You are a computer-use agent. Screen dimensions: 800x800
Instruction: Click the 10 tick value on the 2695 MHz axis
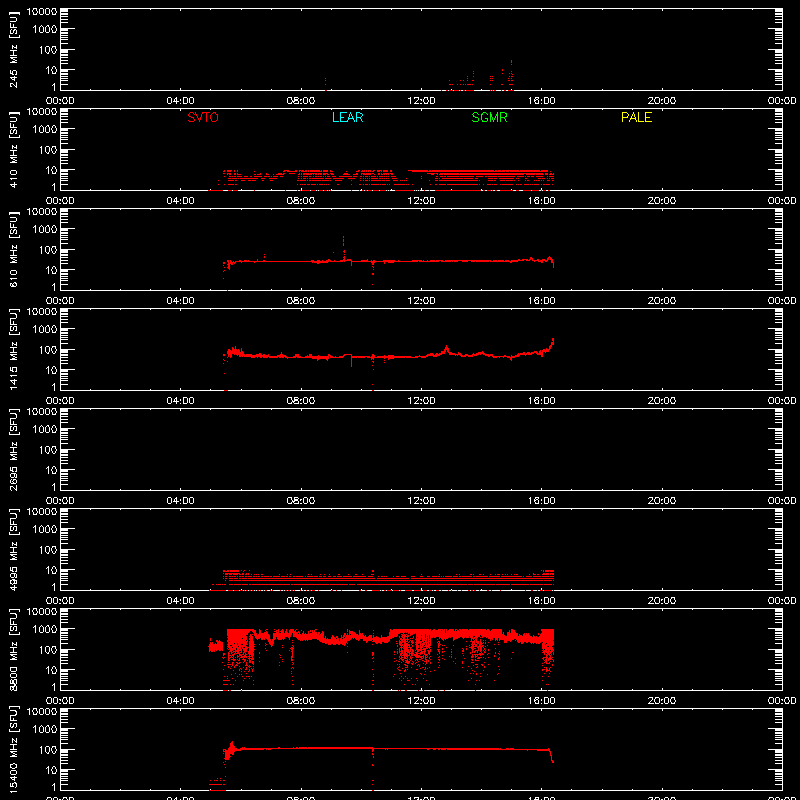coord(52,470)
